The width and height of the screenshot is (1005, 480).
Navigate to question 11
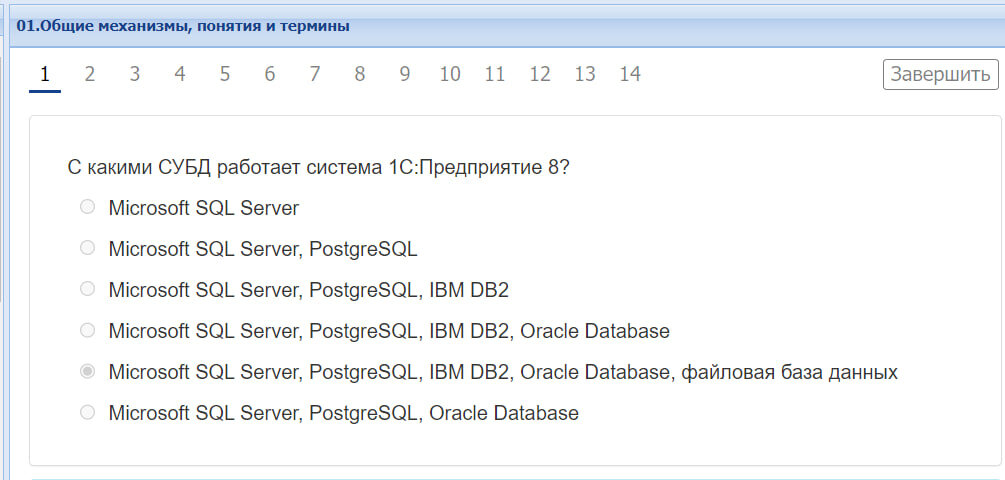495,75
